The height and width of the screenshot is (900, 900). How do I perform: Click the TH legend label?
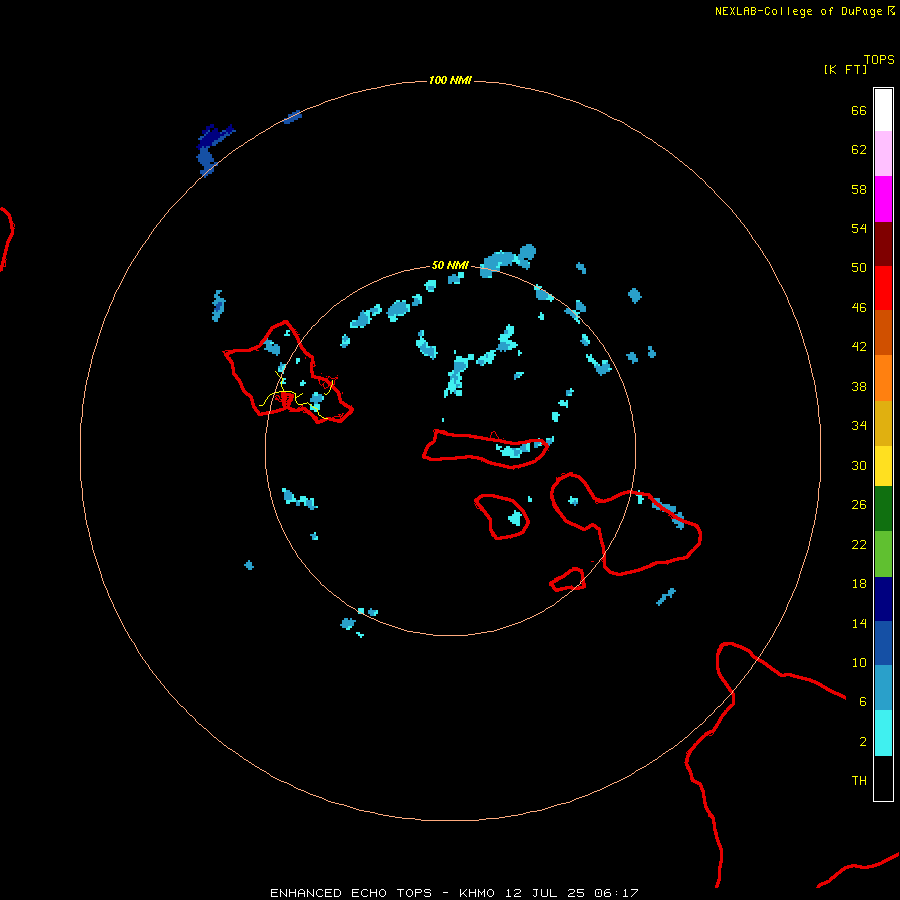[859, 781]
